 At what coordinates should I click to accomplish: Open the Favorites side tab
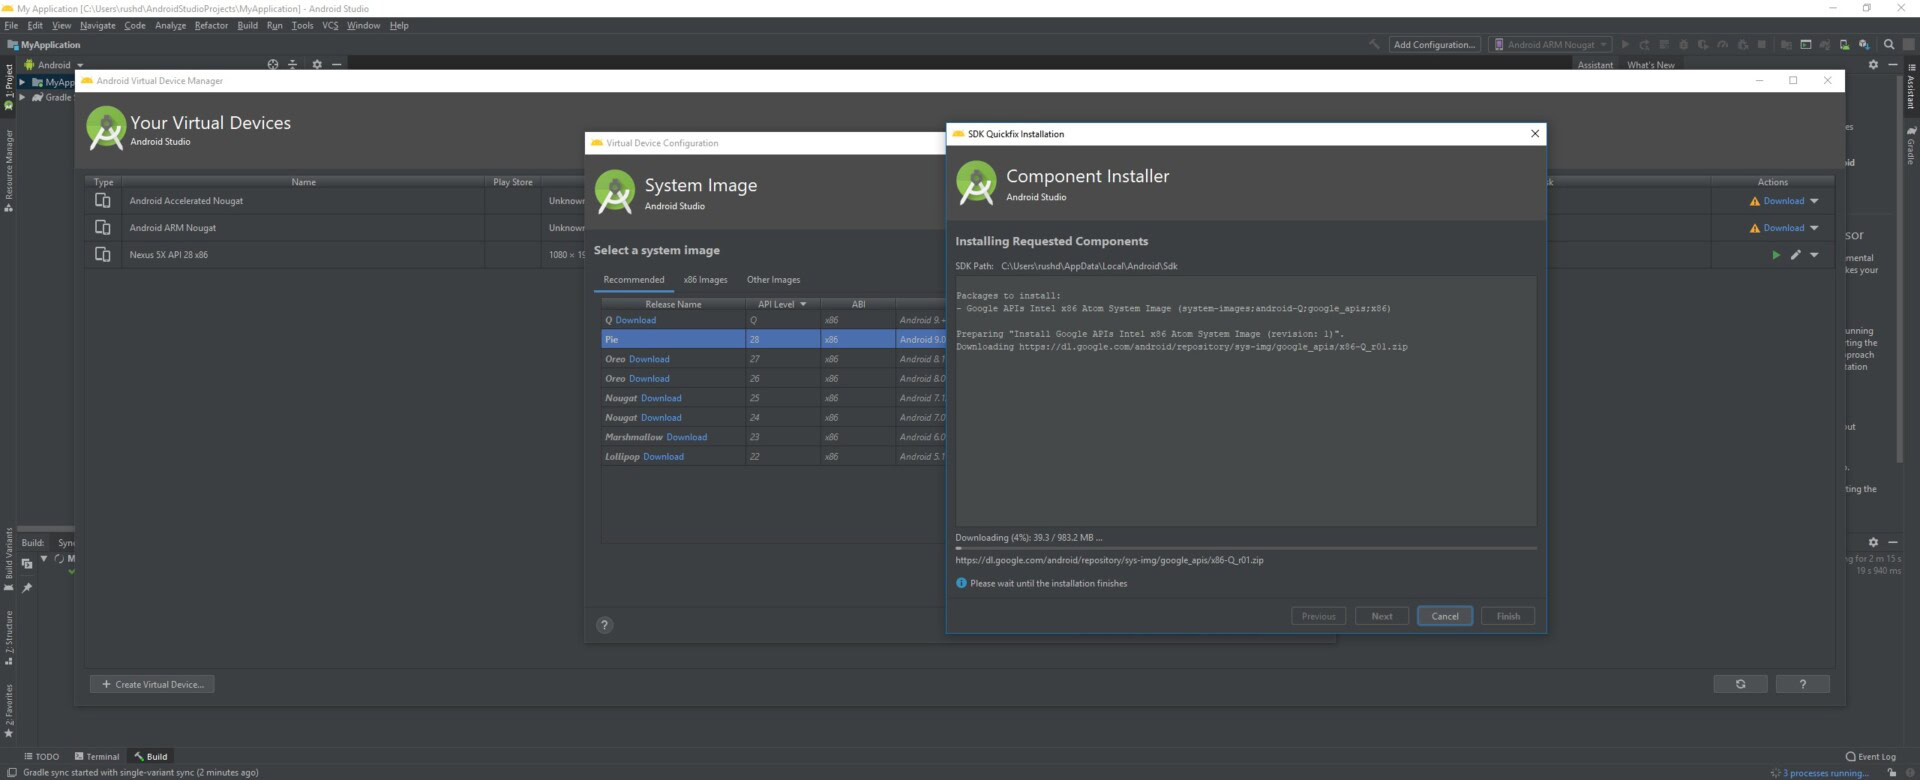point(9,711)
